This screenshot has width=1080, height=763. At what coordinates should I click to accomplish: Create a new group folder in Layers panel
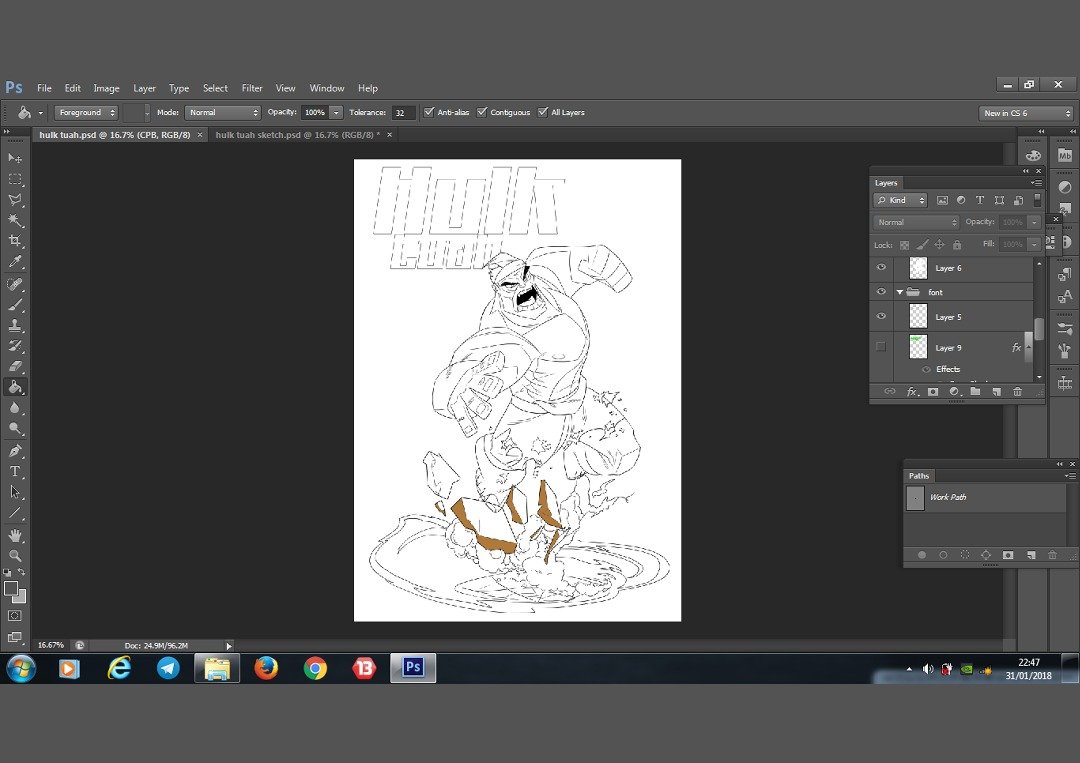pyautogui.click(x=975, y=392)
